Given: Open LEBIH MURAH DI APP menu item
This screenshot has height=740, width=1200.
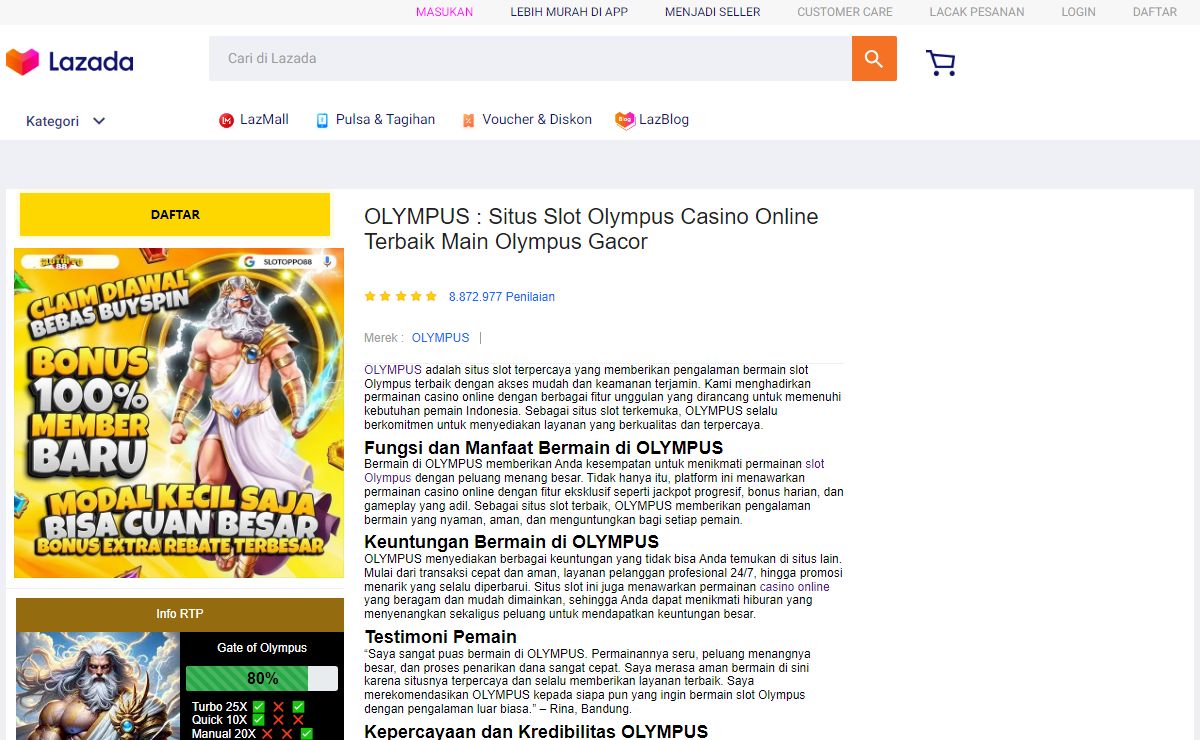Looking at the screenshot, I should click(x=569, y=12).
